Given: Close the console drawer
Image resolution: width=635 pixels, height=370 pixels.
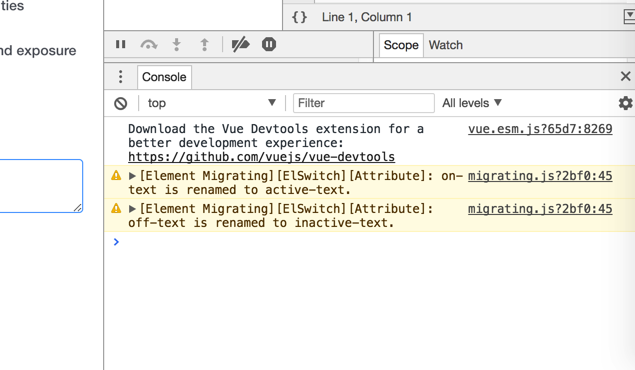Looking at the screenshot, I should coord(625,76).
